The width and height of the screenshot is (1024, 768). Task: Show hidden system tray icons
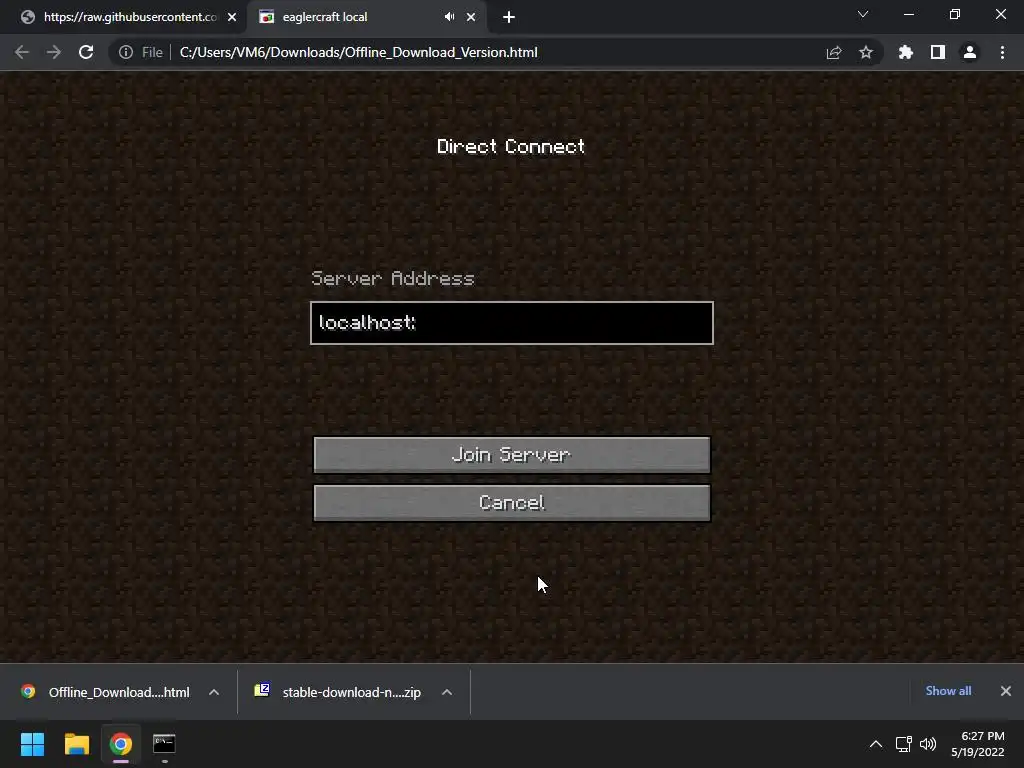(876, 744)
